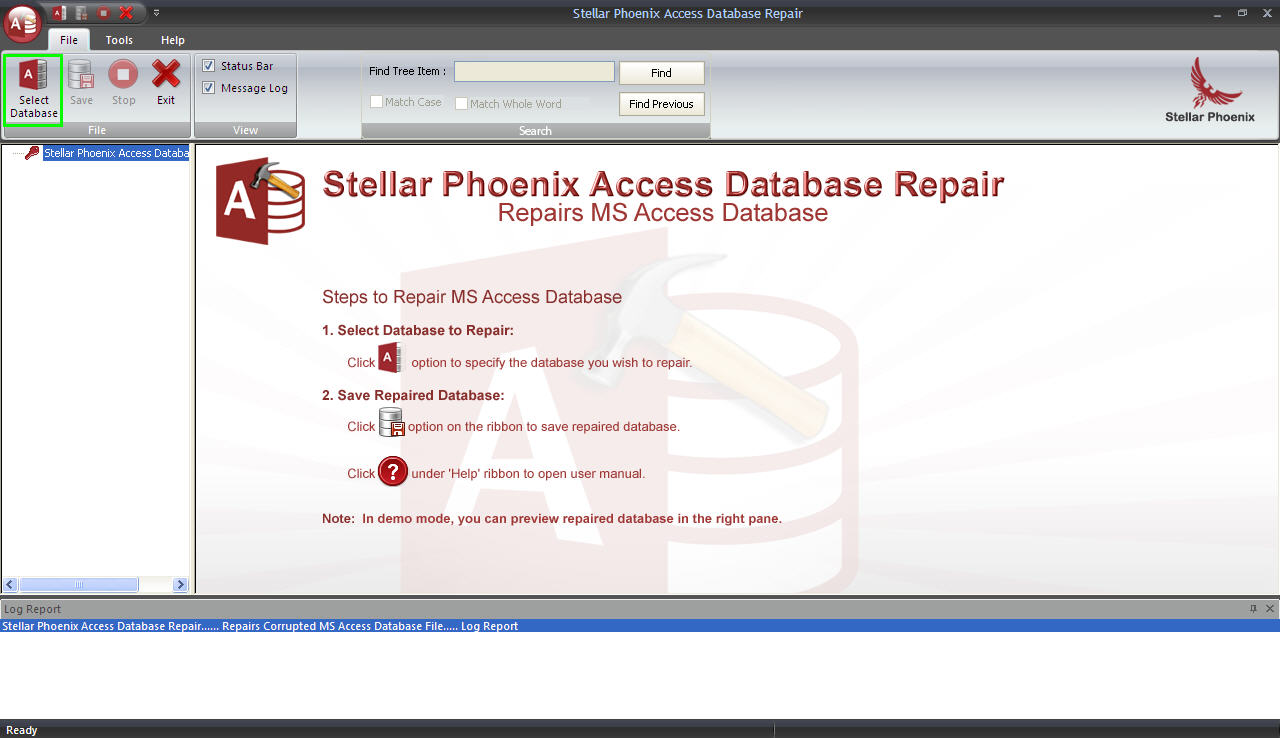The width and height of the screenshot is (1280, 738).
Task: Open the quick access toolbar customize dropdown
Action: (156, 13)
